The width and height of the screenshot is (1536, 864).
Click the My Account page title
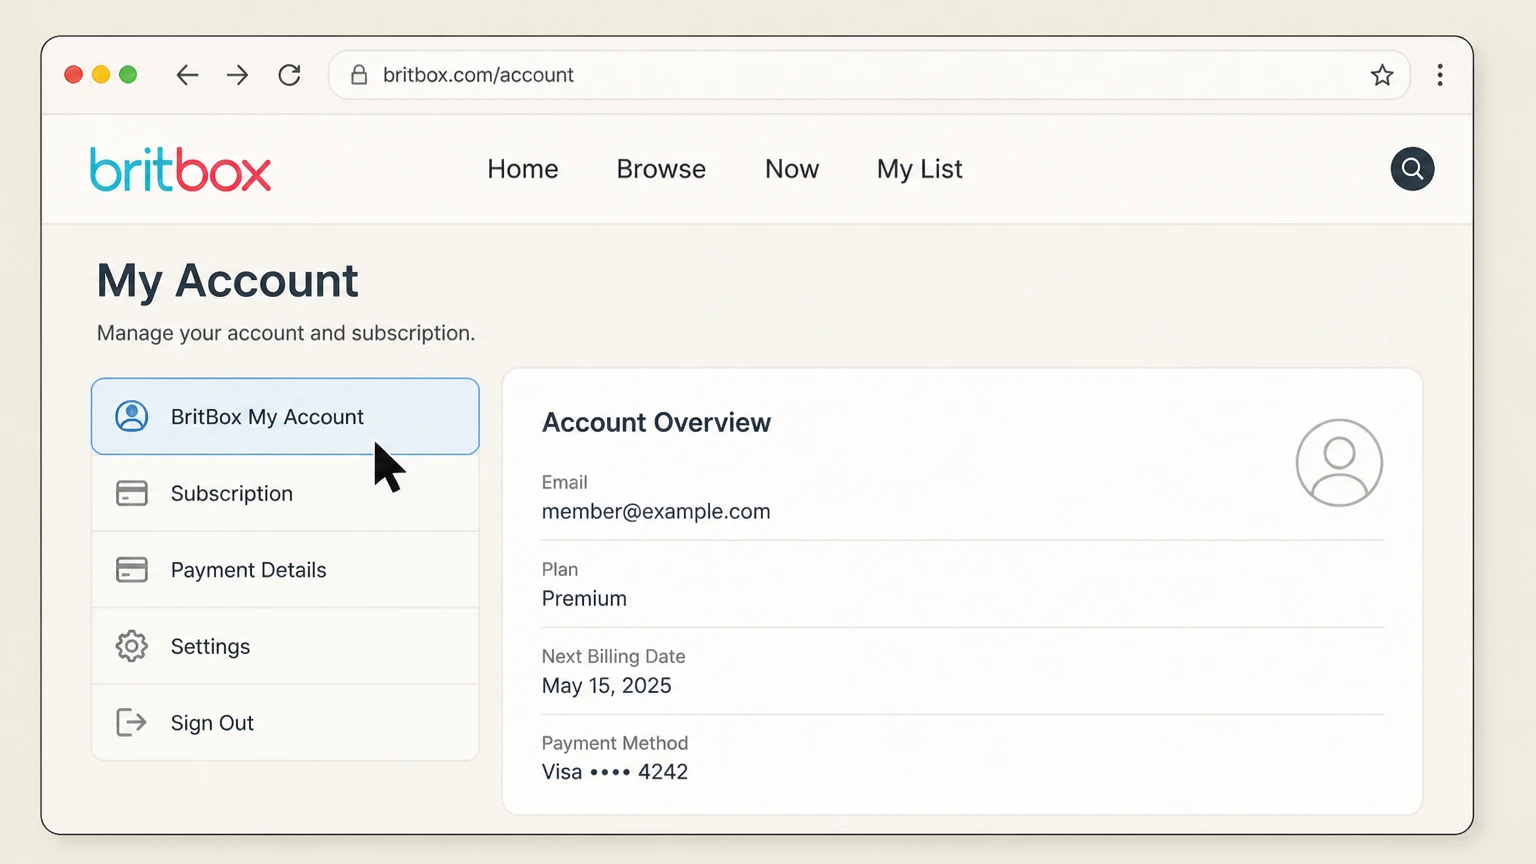pyautogui.click(x=228, y=281)
